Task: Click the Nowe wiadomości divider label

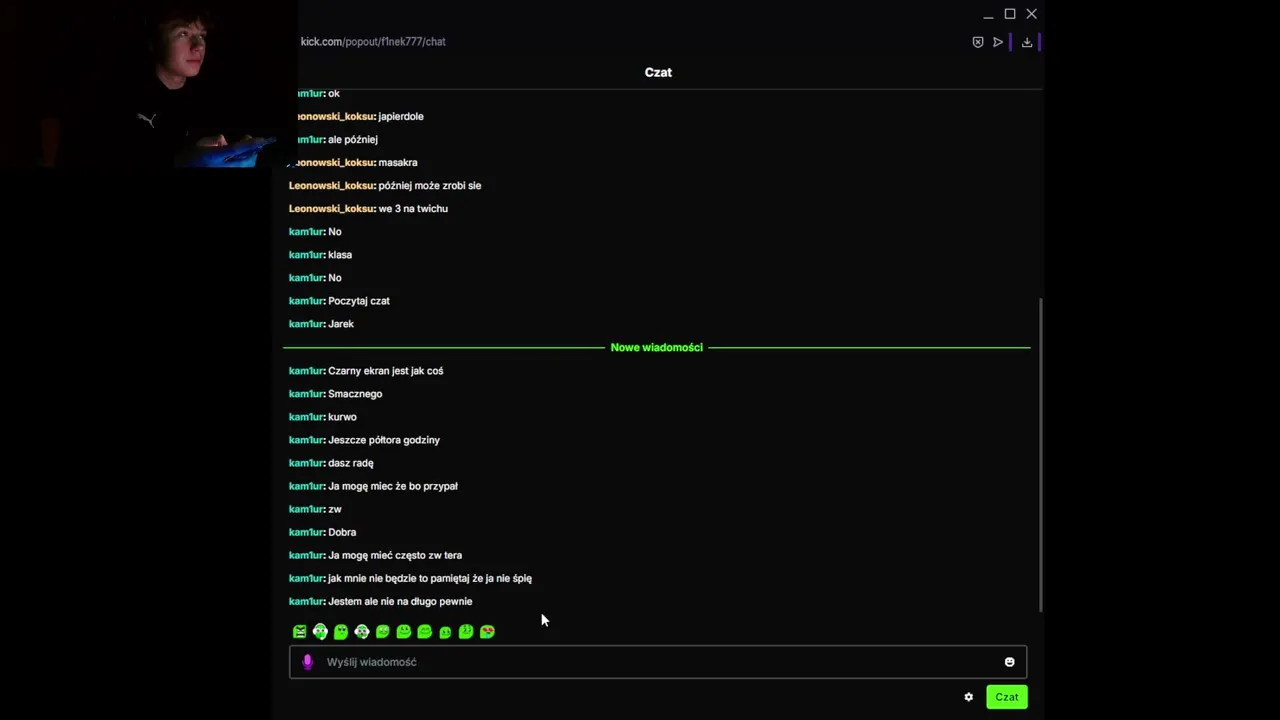Action: 656,348
